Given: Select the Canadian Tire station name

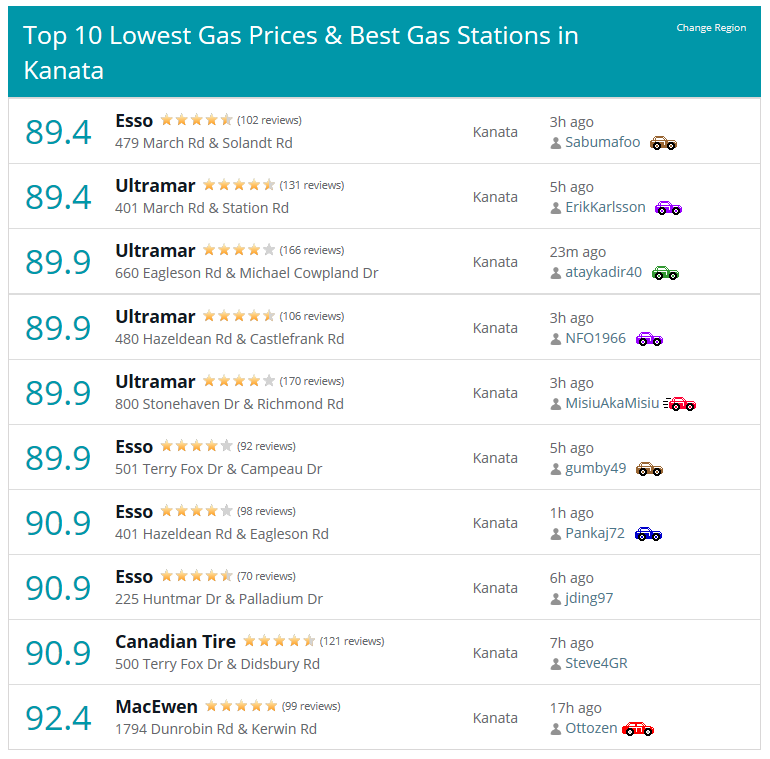Looking at the screenshot, I should 175,642.
